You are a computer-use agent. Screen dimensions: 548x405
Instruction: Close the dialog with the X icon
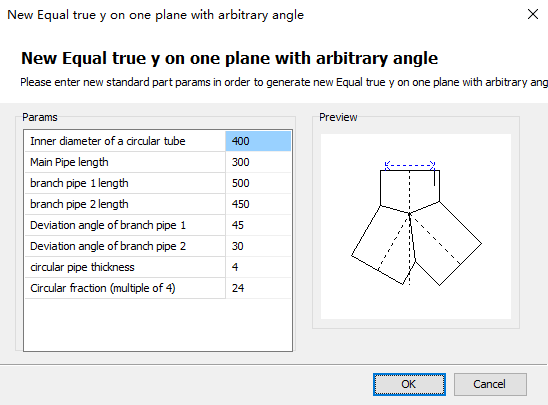pos(533,14)
